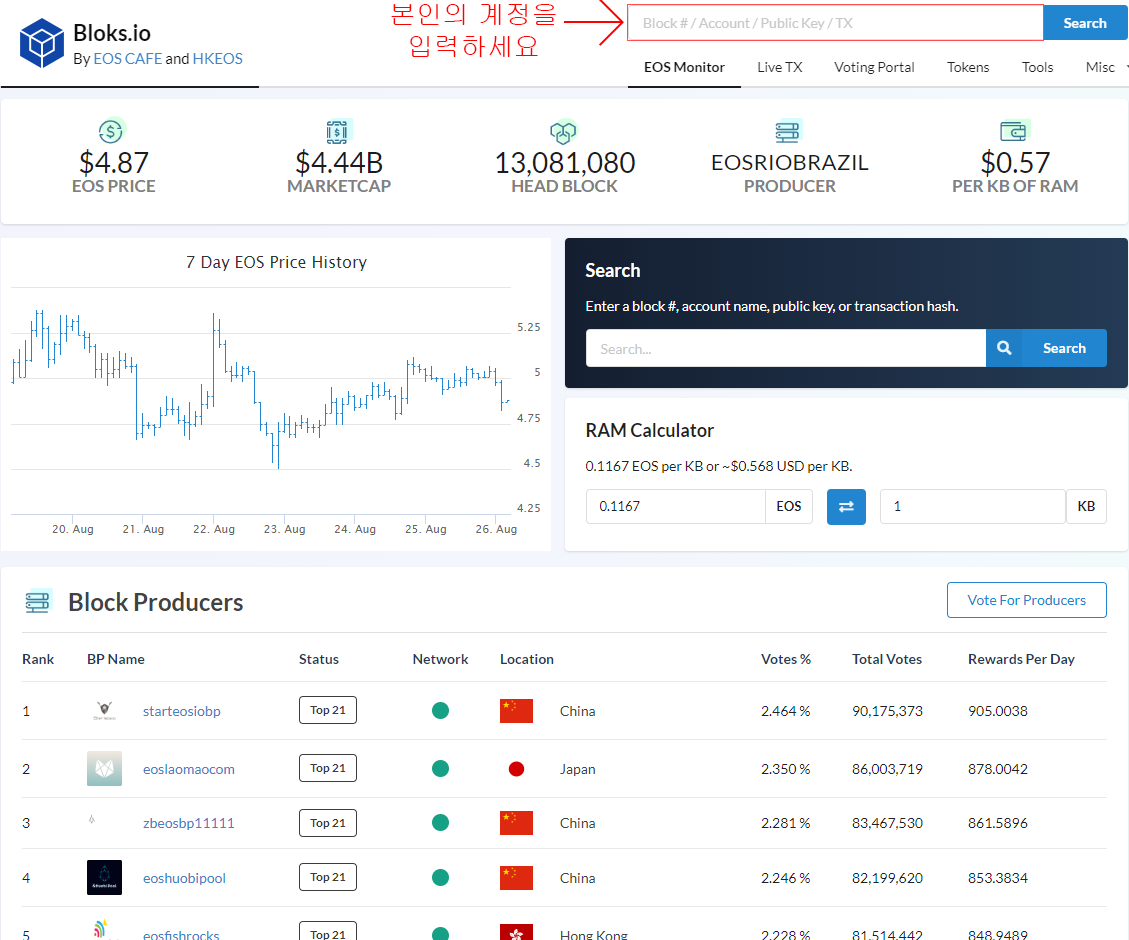This screenshot has height=940, width=1129.
Task: Click the EOSRIOBRAZIL producer name
Action: pyautogui.click(x=790, y=163)
